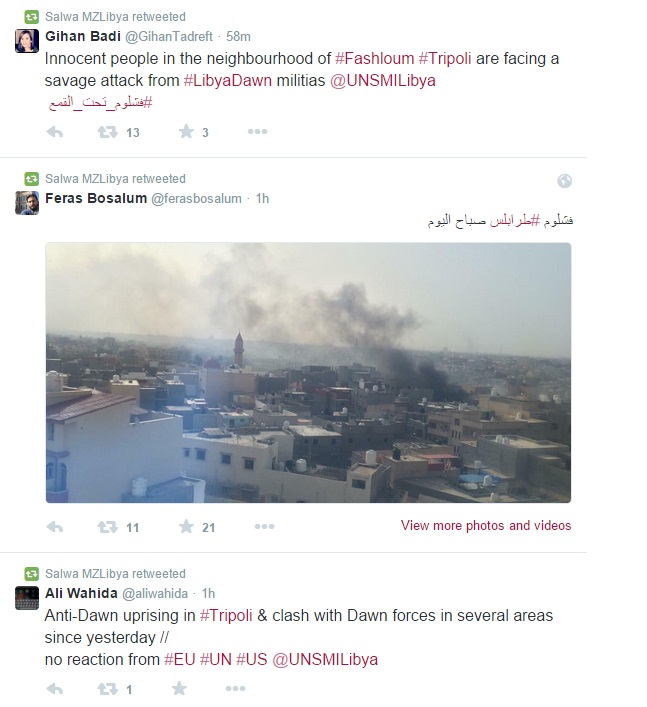Favorite Gihan Badi's tweet with star
Viewport: 647px width, 707px height.
tap(186, 132)
